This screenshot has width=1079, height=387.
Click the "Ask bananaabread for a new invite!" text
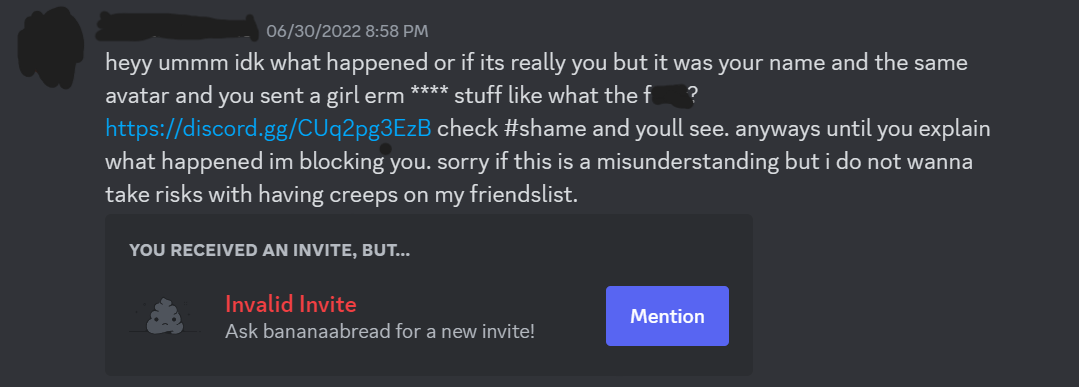[x=380, y=331]
